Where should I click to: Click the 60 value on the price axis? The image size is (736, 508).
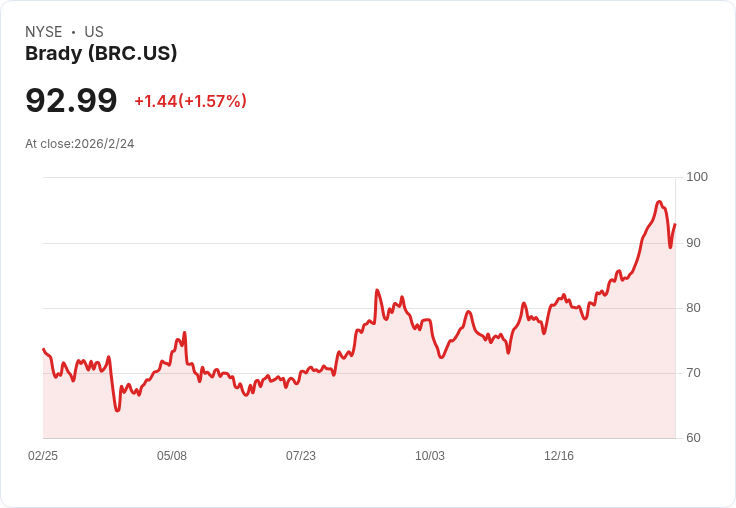[x=694, y=438]
